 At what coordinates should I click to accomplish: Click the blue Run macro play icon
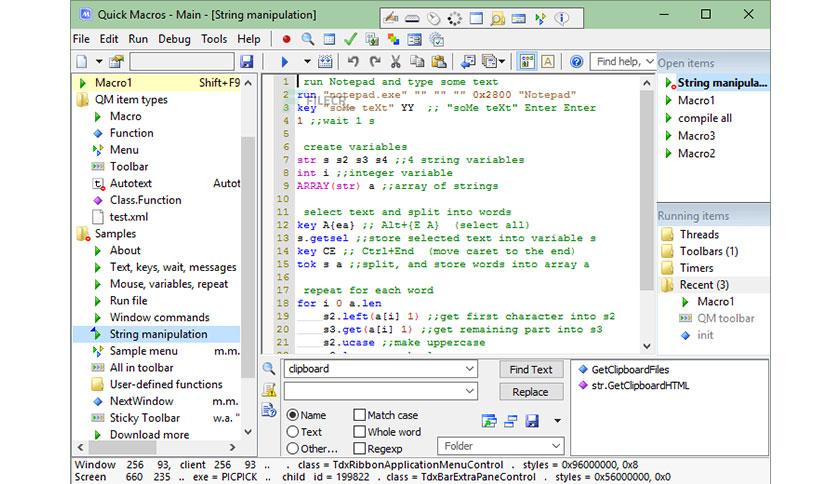point(285,62)
